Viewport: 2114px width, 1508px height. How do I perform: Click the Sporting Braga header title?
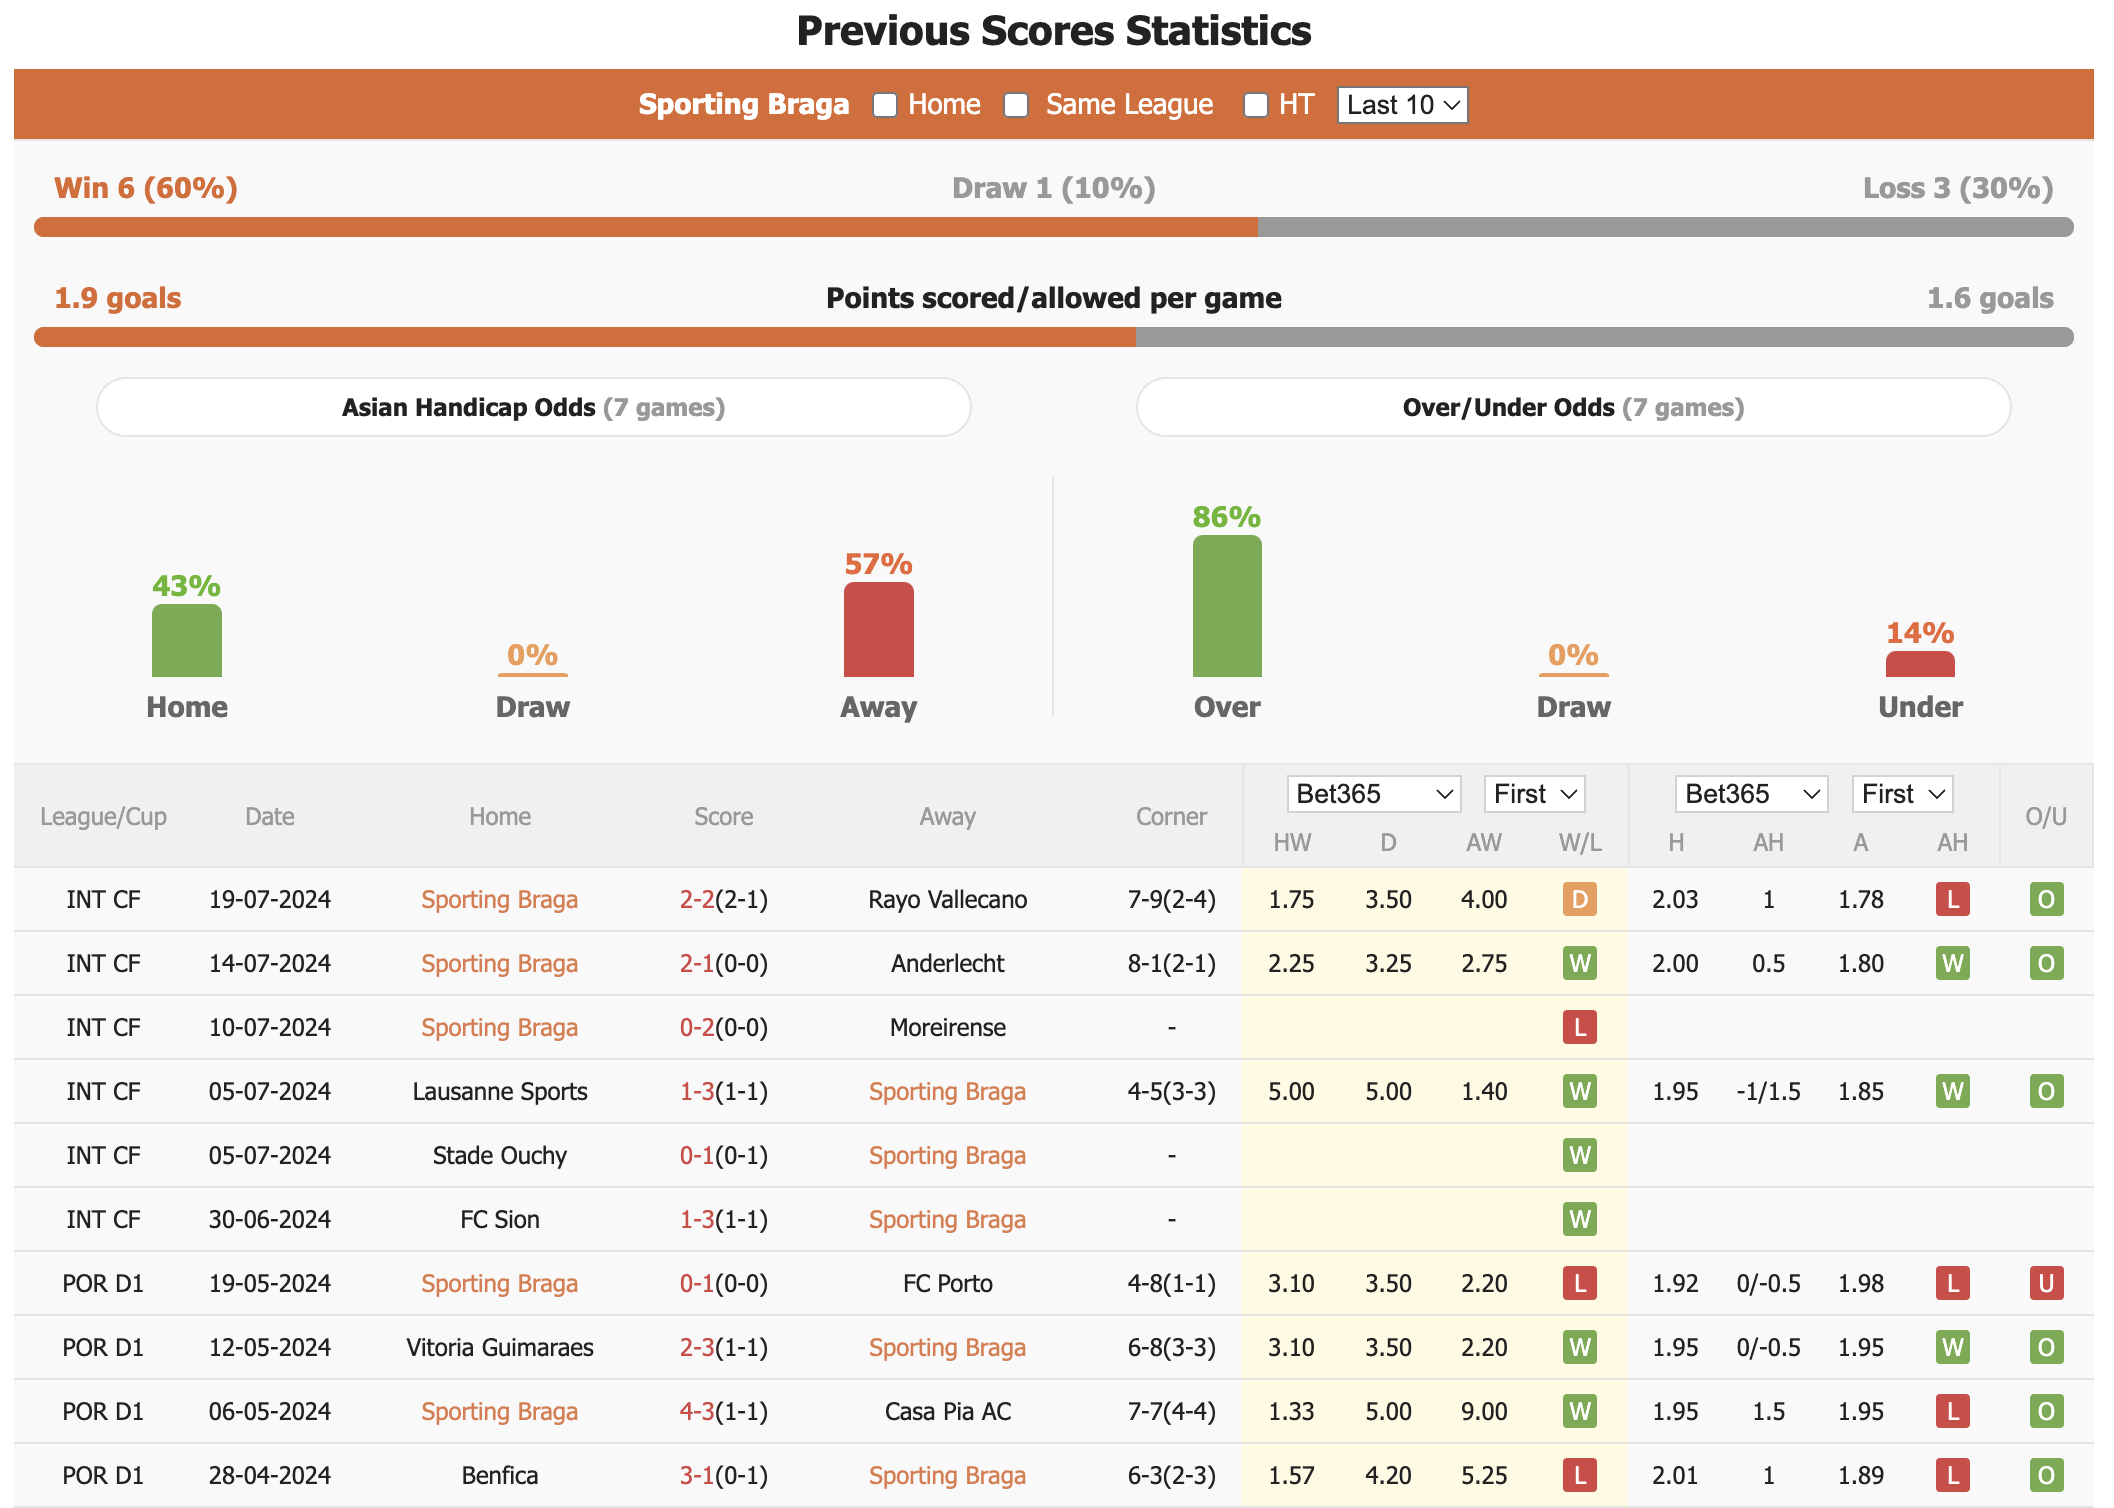click(744, 104)
